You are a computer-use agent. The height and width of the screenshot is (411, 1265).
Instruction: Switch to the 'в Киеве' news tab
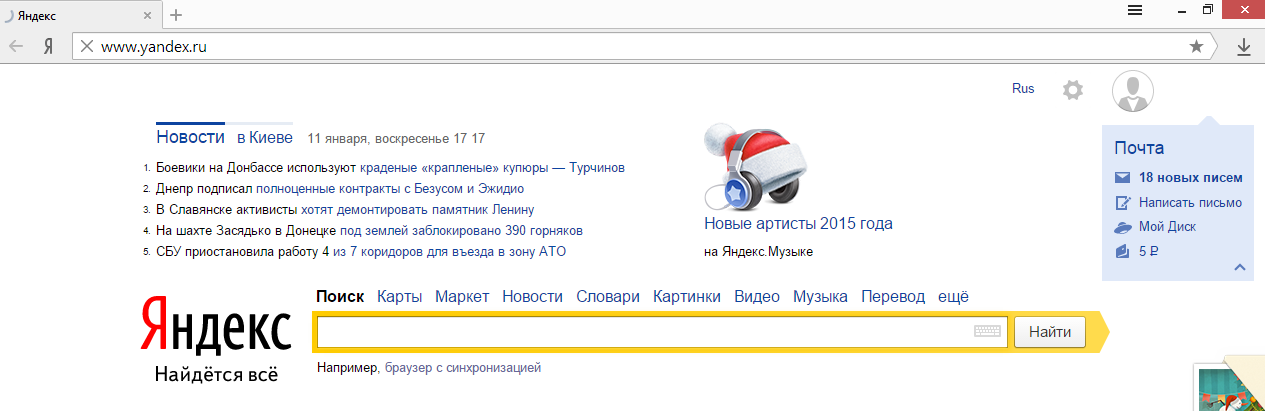click(x=265, y=137)
